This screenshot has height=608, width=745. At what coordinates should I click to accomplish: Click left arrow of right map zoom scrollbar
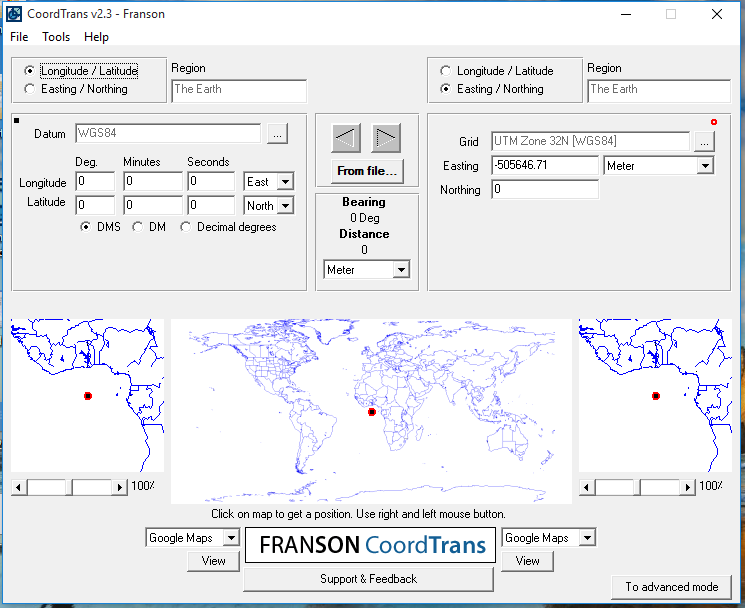coord(587,487)
